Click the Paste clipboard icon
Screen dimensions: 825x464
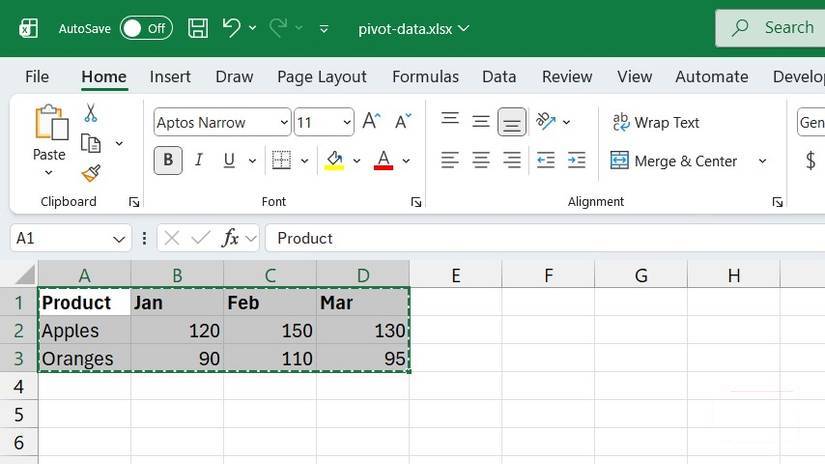tap(51, 123)
